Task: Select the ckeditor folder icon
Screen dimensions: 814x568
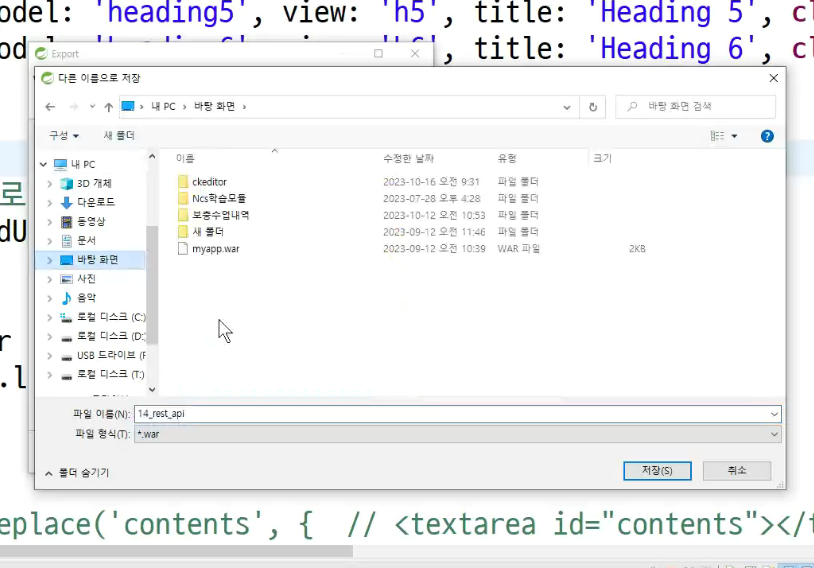Action: 183,182
